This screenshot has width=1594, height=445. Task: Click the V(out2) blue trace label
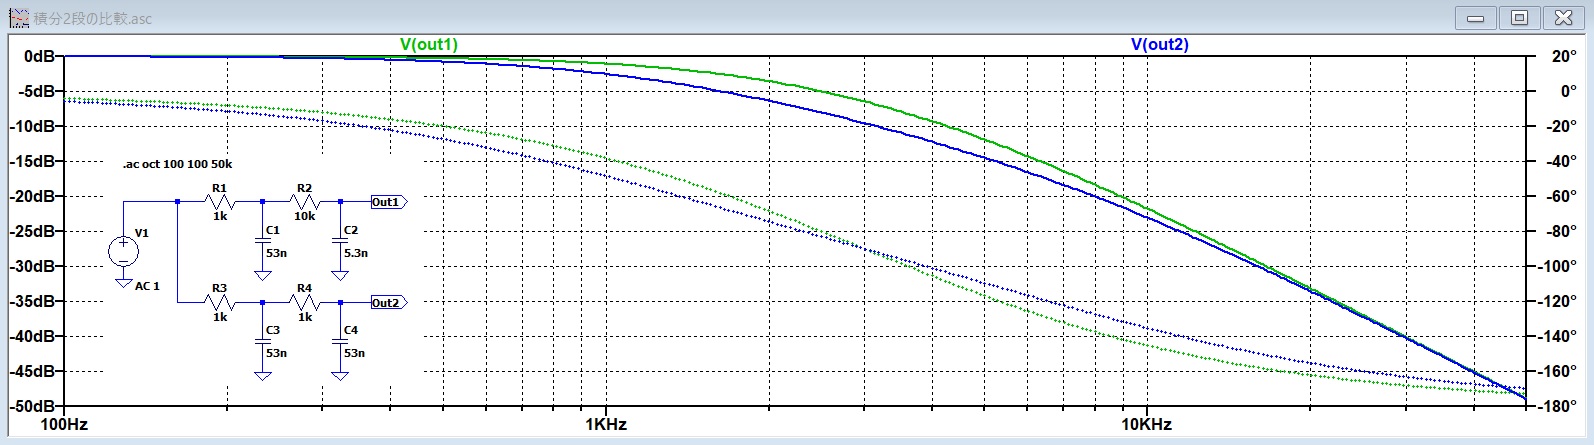[1159, 44]
